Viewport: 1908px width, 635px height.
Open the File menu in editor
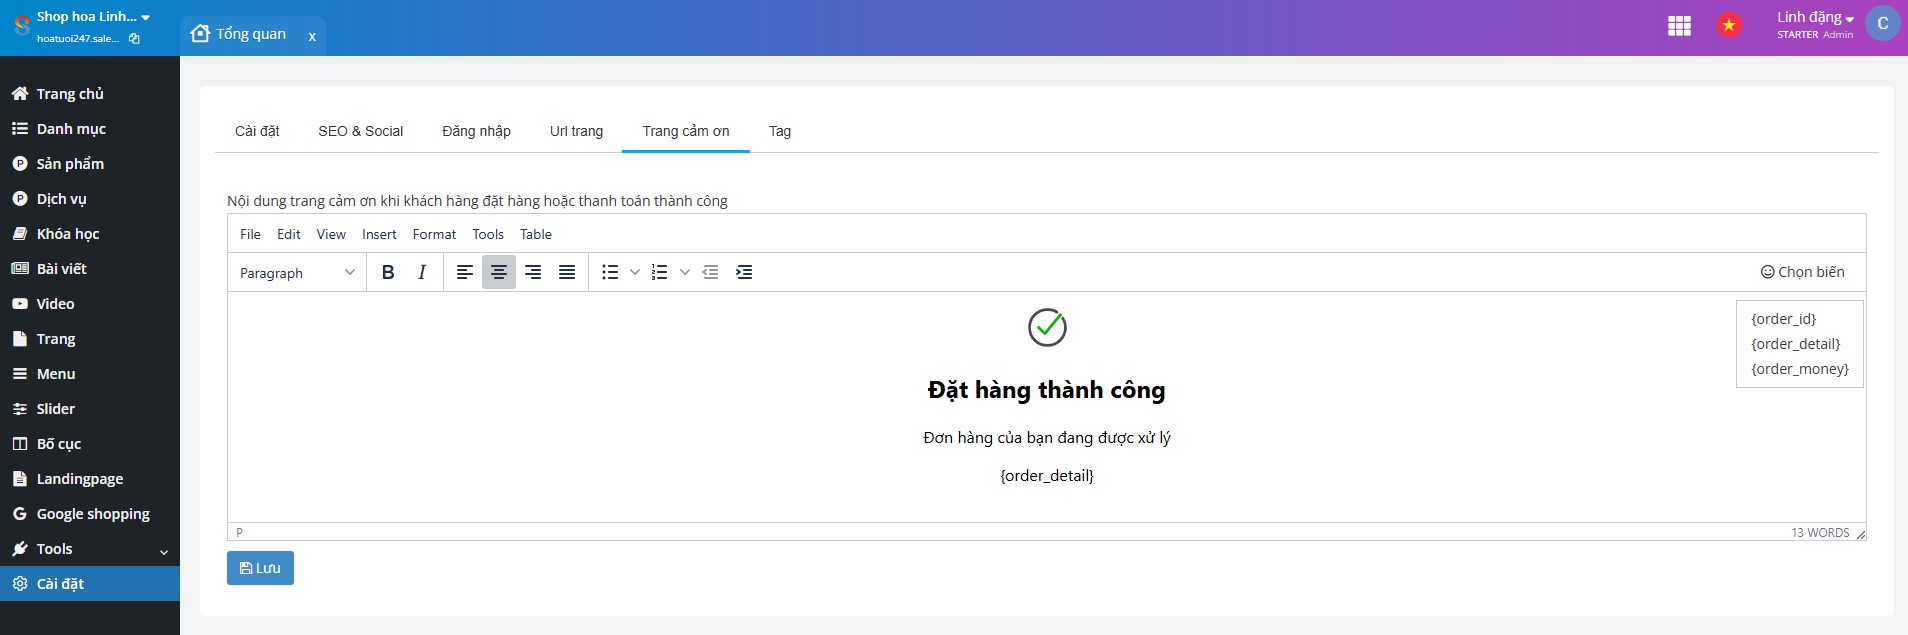click(250, 234)
